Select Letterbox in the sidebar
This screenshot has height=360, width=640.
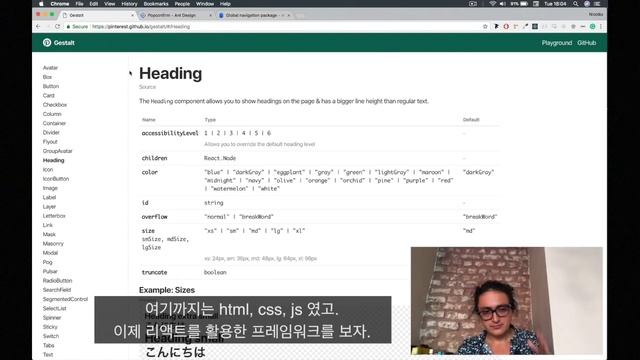point(54,216)
